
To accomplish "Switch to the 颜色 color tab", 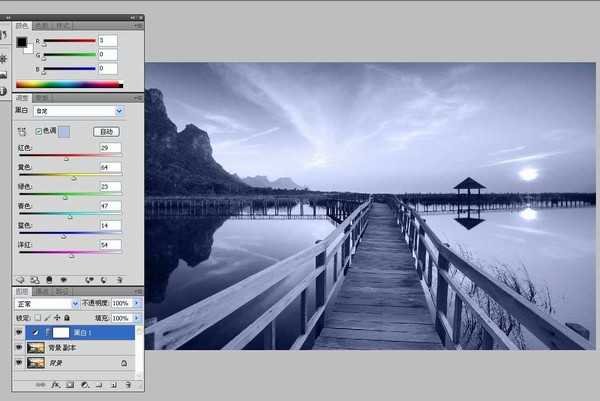I will point(22,25).
